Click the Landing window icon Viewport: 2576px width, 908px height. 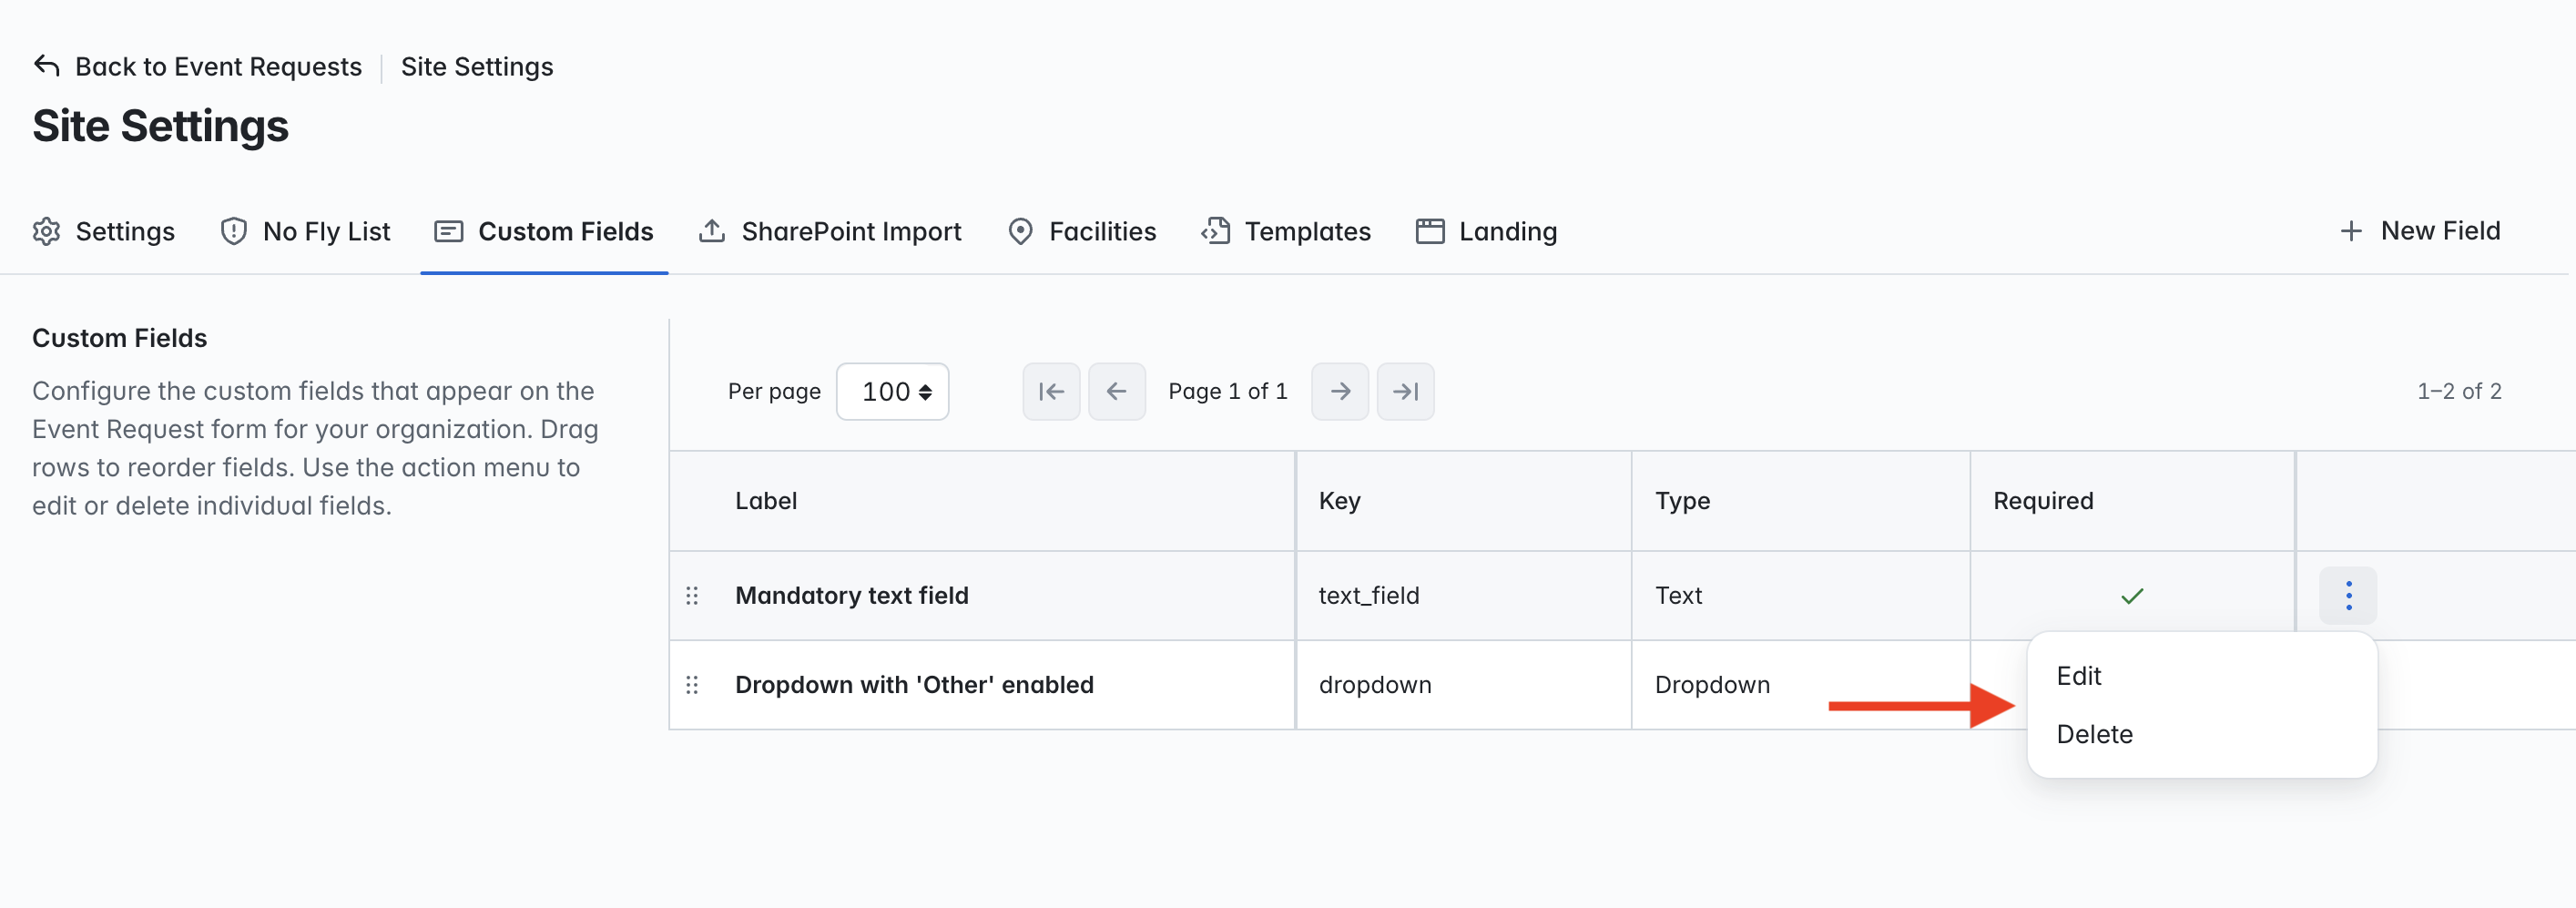pyautogui.click(x=1430, y=231)
